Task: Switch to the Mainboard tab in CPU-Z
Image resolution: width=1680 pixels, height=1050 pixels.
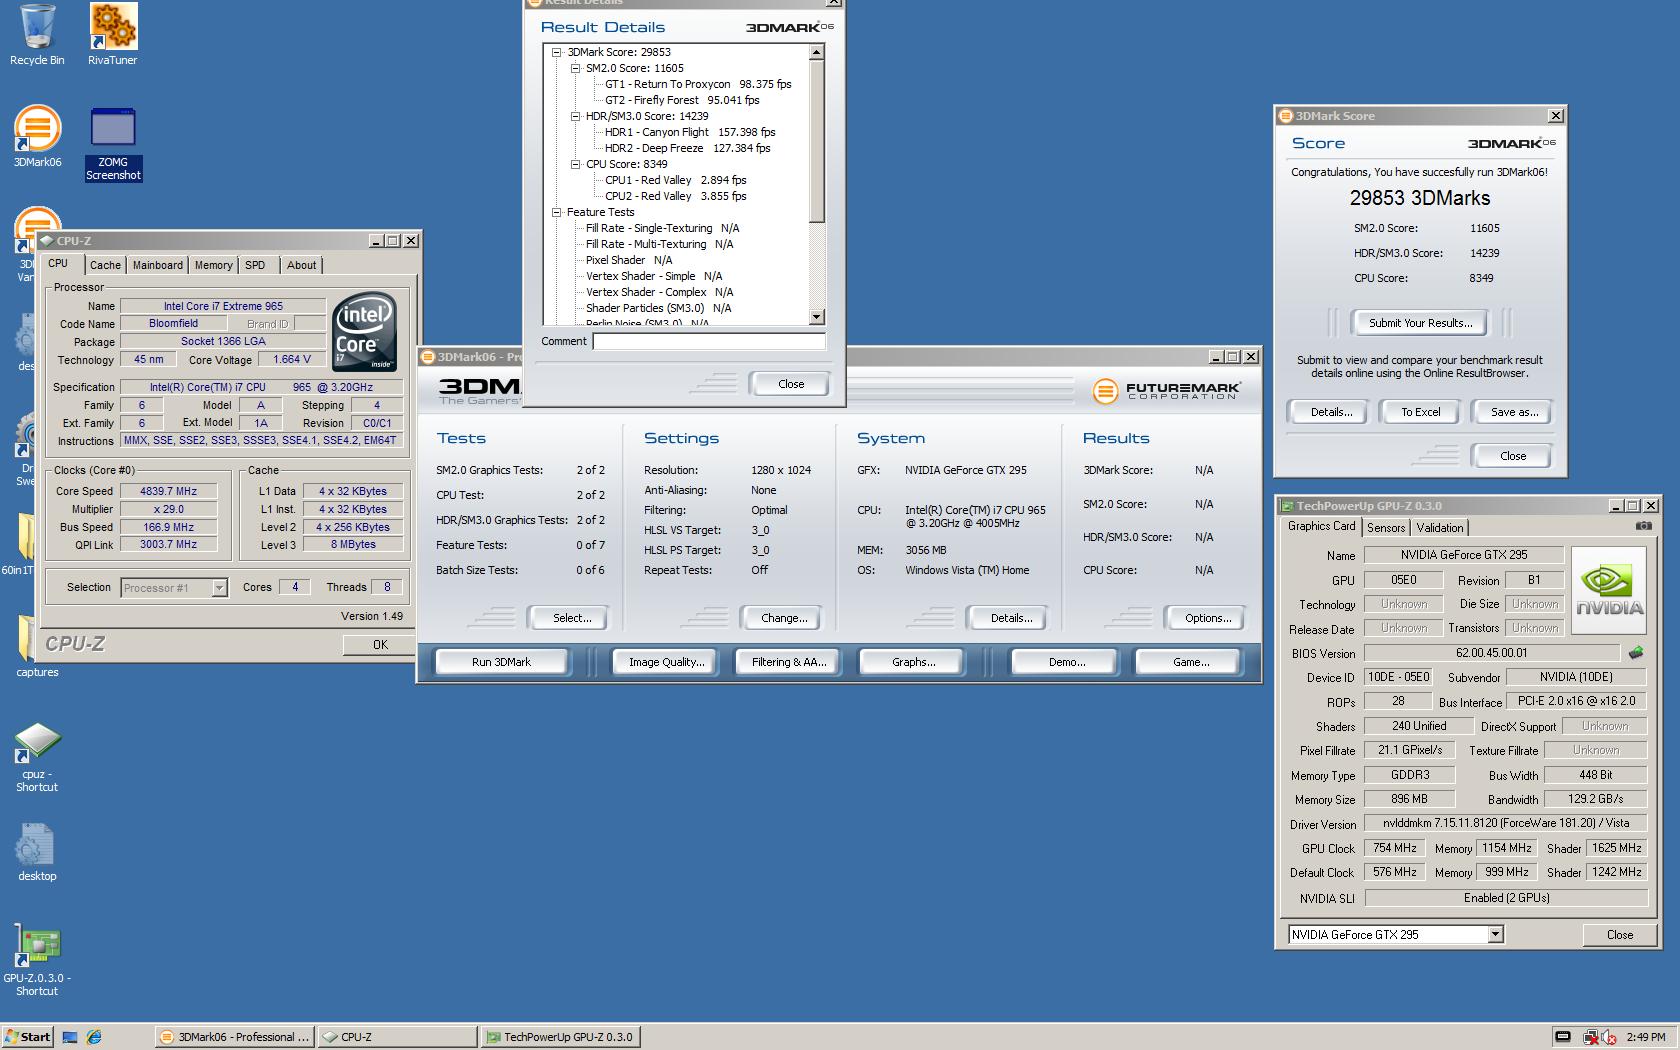Action: [158, 265]
